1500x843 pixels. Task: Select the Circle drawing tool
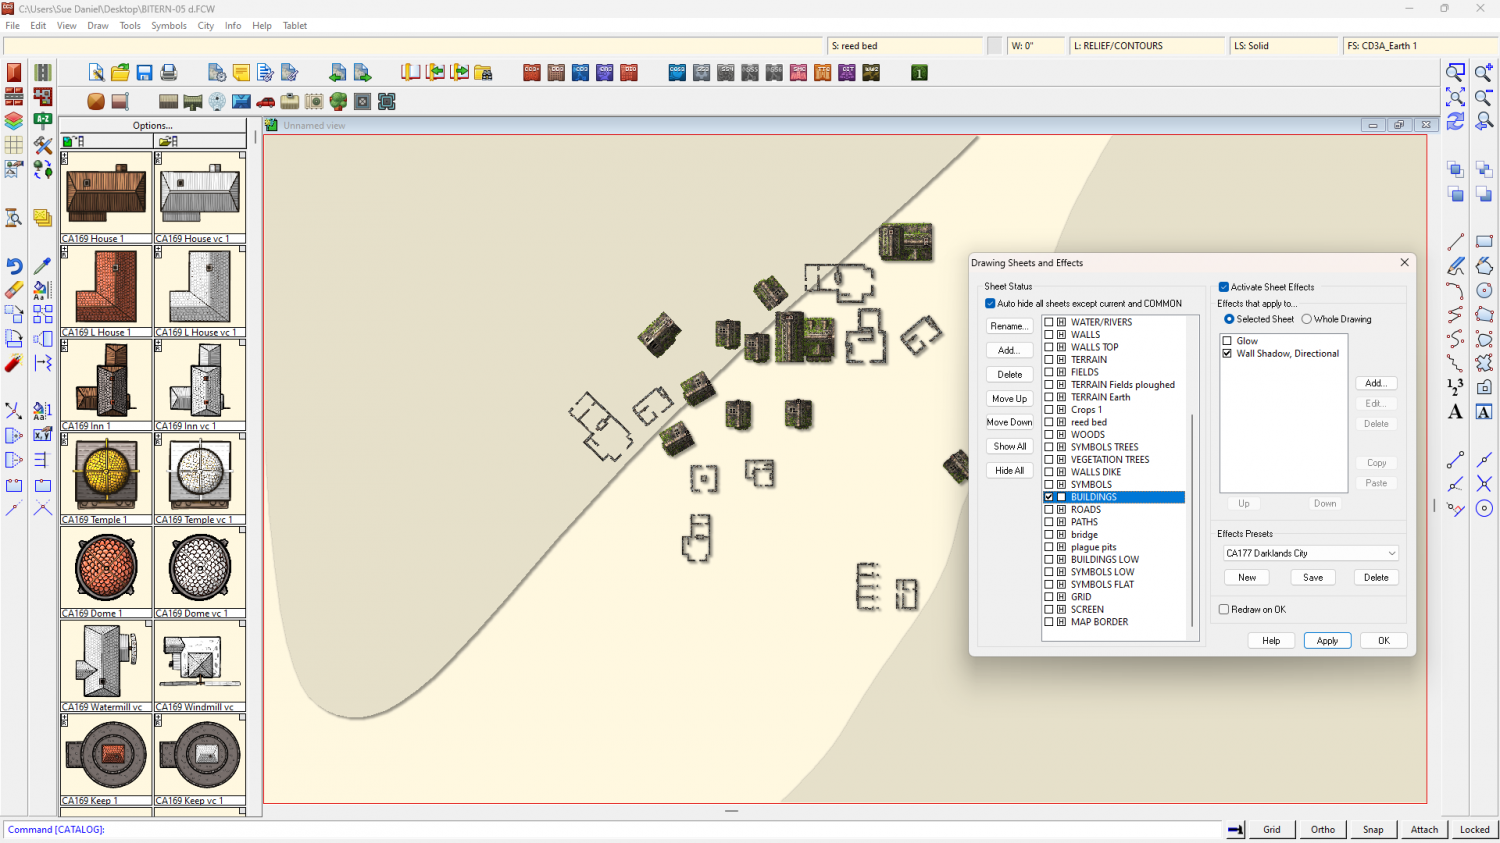point(1484,290)
